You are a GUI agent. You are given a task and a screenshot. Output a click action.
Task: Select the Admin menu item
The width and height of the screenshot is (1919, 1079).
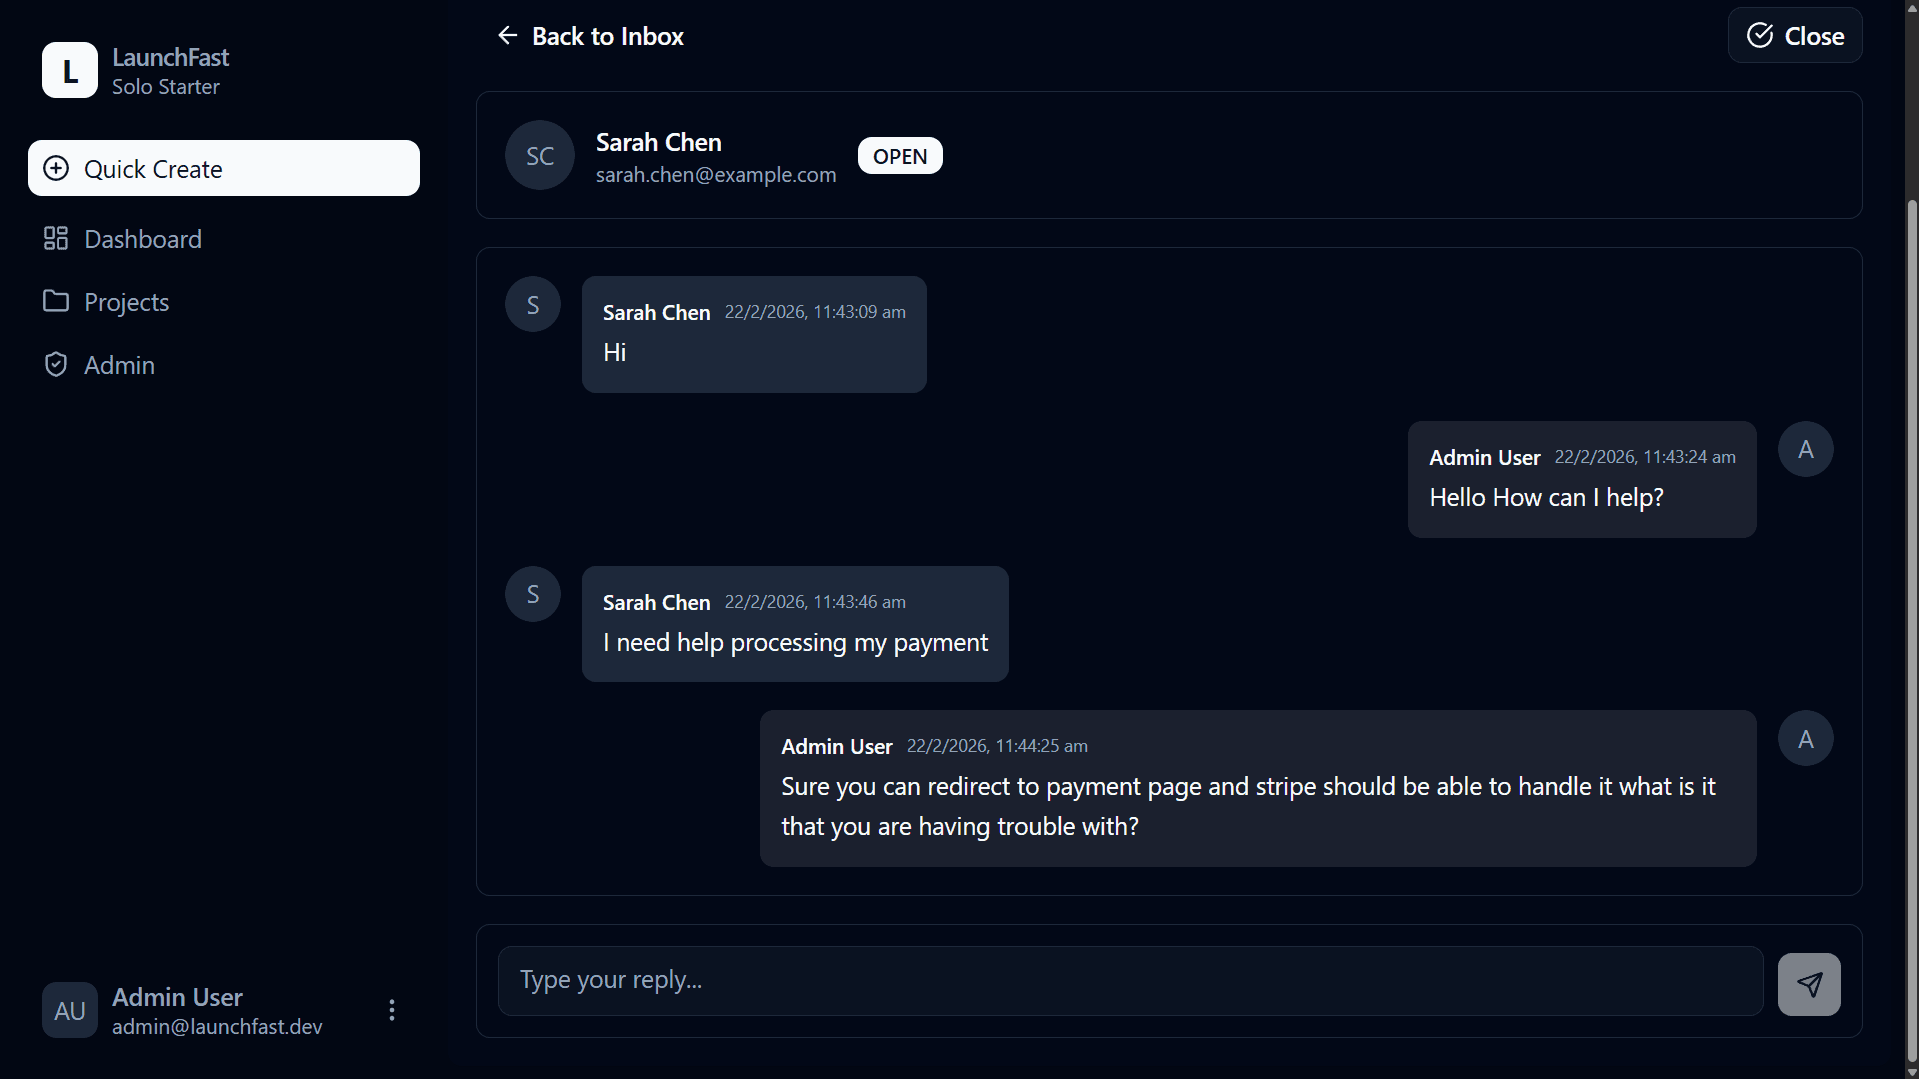pos(120,365)
